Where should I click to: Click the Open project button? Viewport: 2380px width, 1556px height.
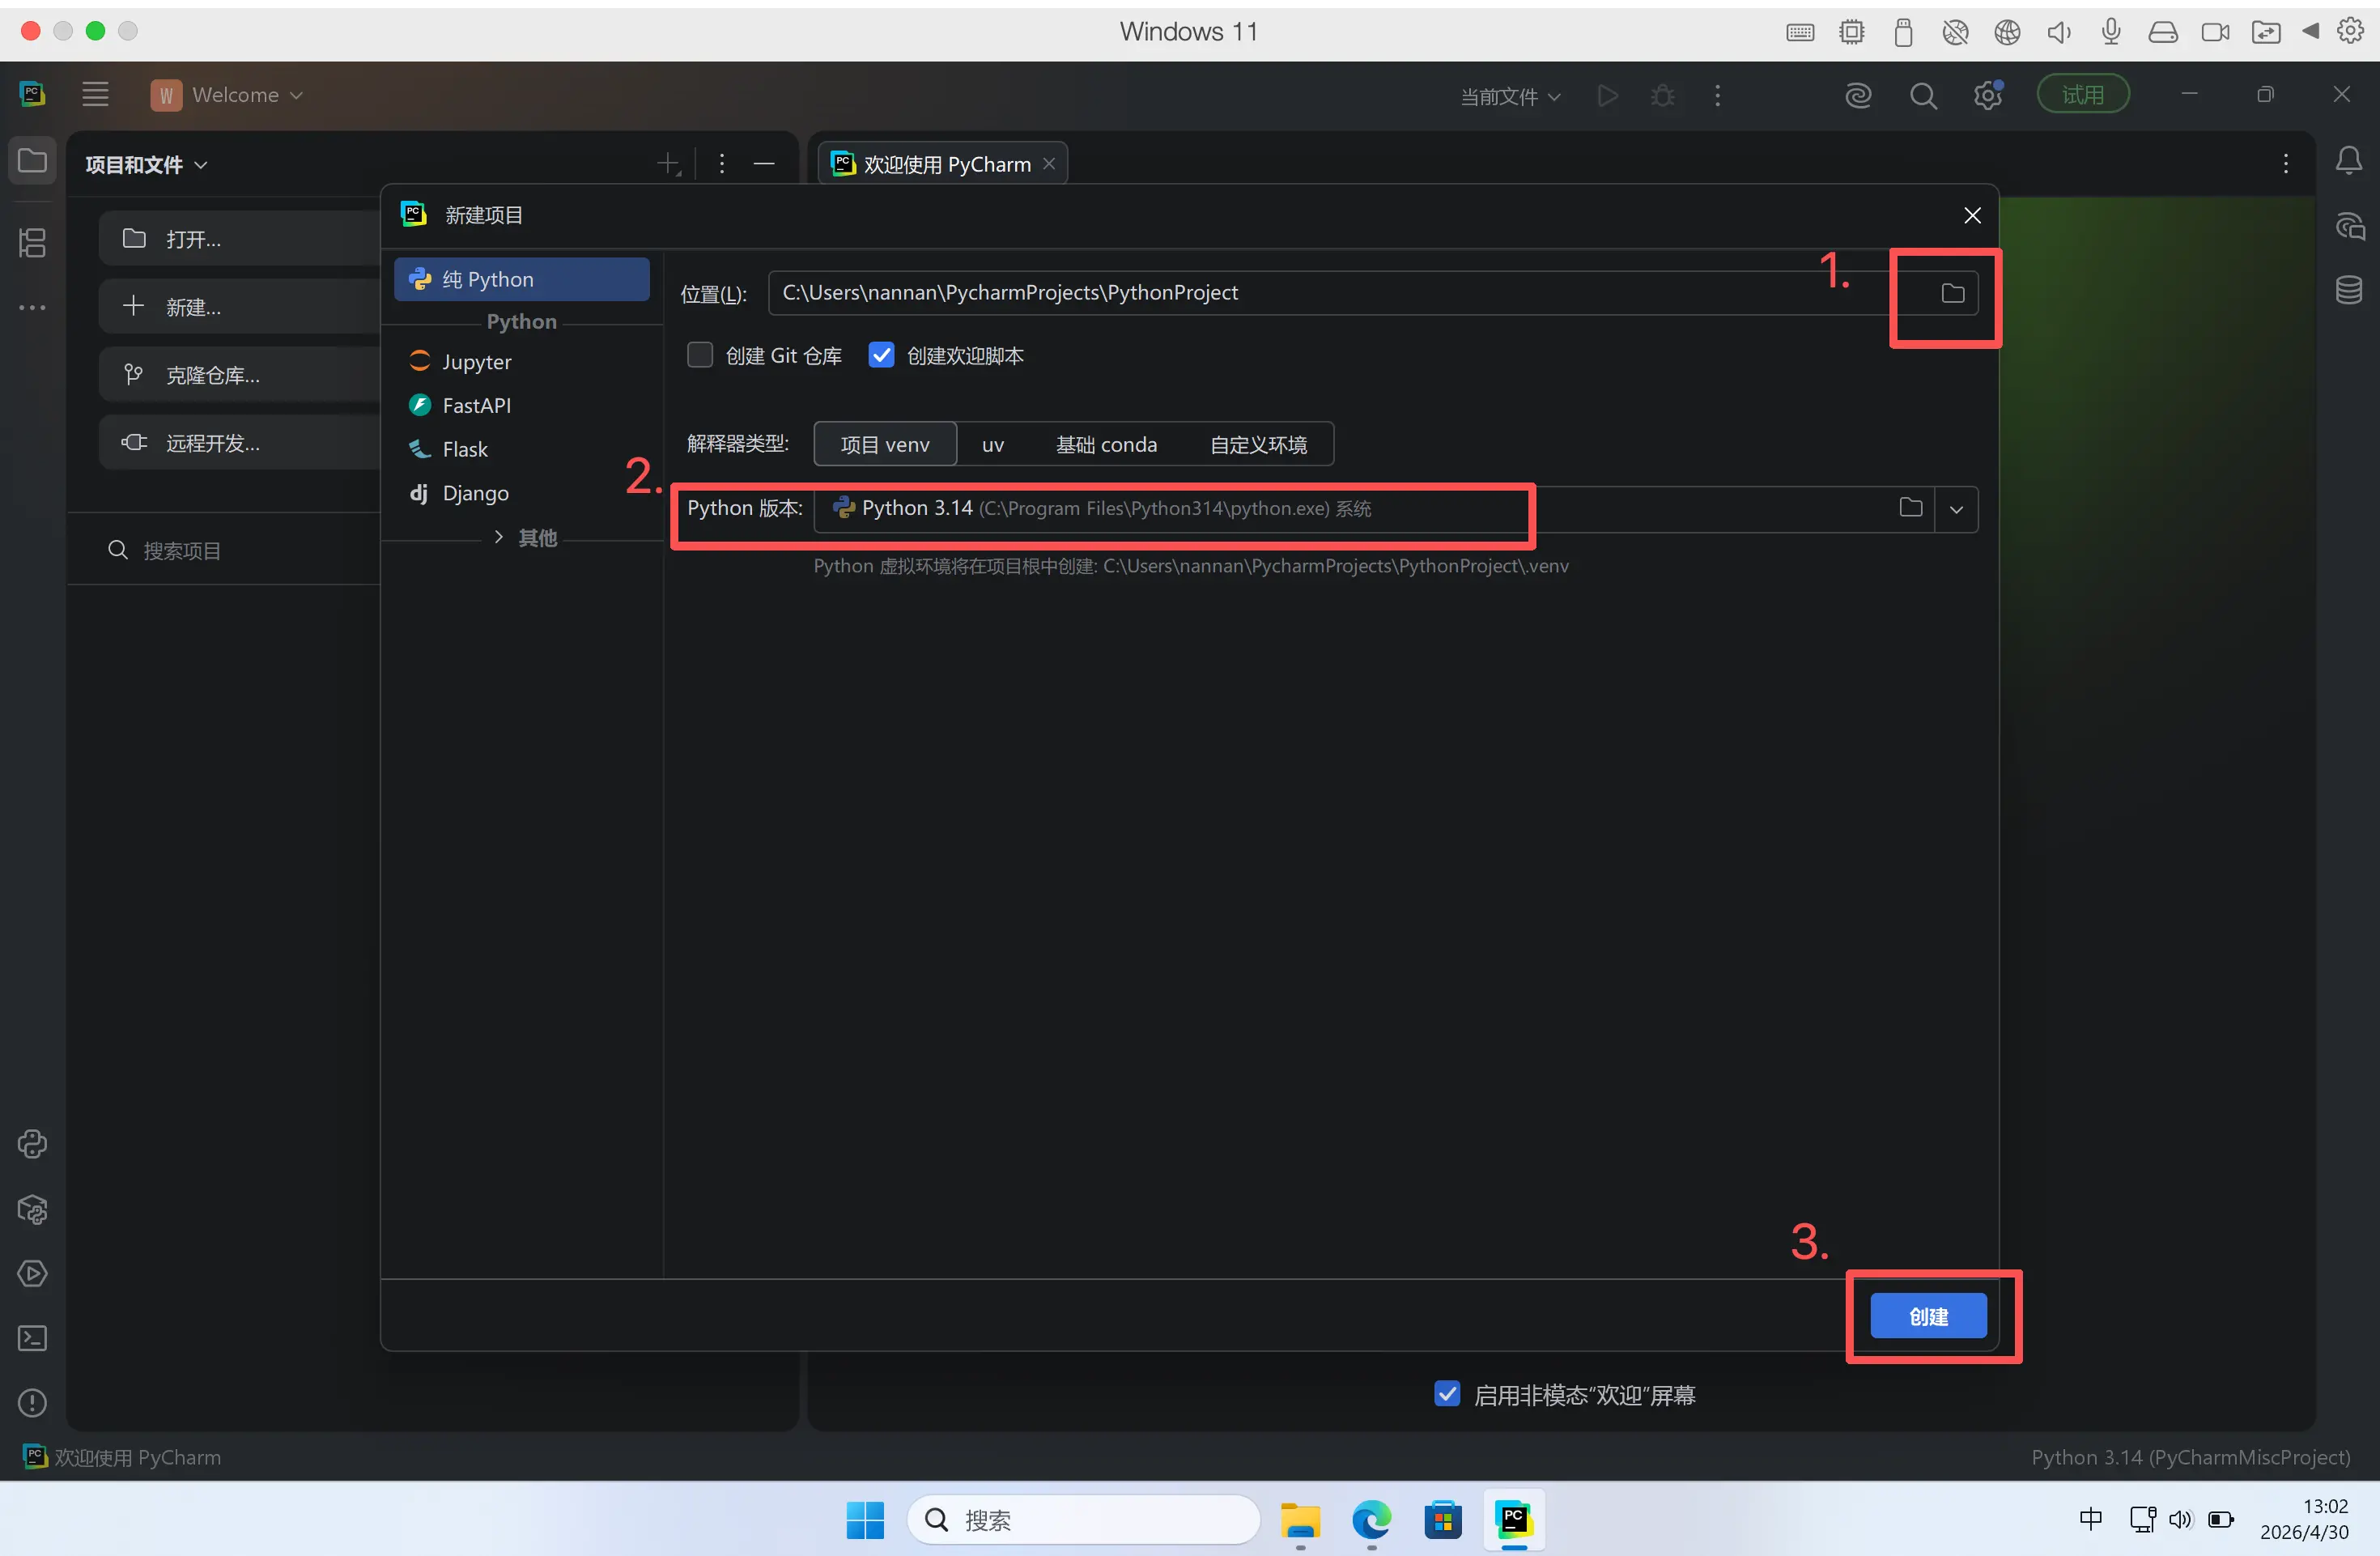pyautogui.click(x=240, y=239)
